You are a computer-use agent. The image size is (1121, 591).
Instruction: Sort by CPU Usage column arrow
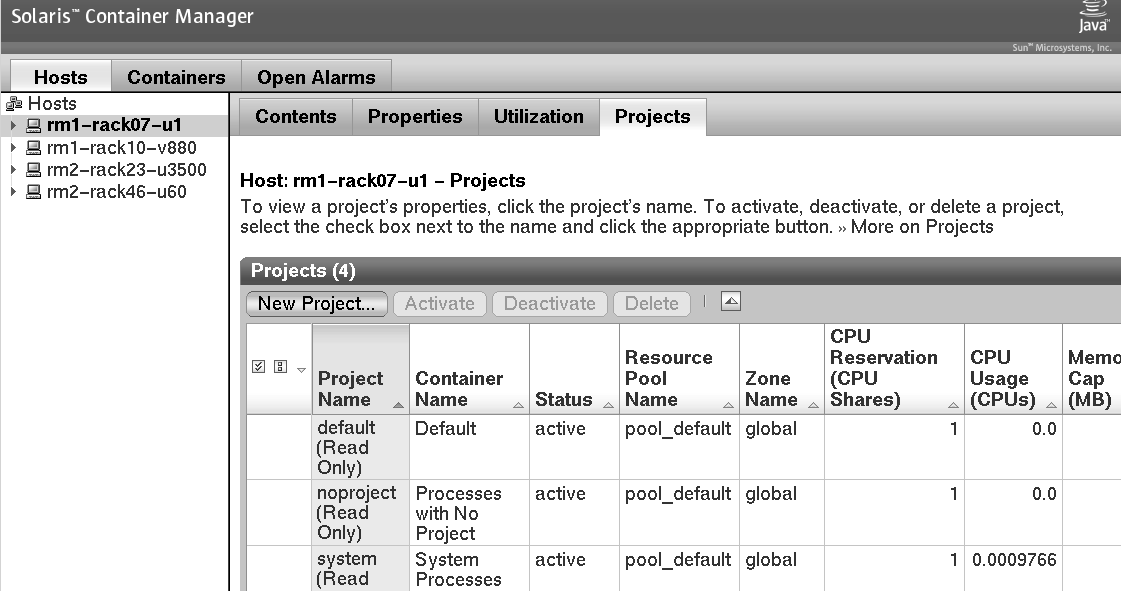pyautogui.click(x=1051, y=405)
